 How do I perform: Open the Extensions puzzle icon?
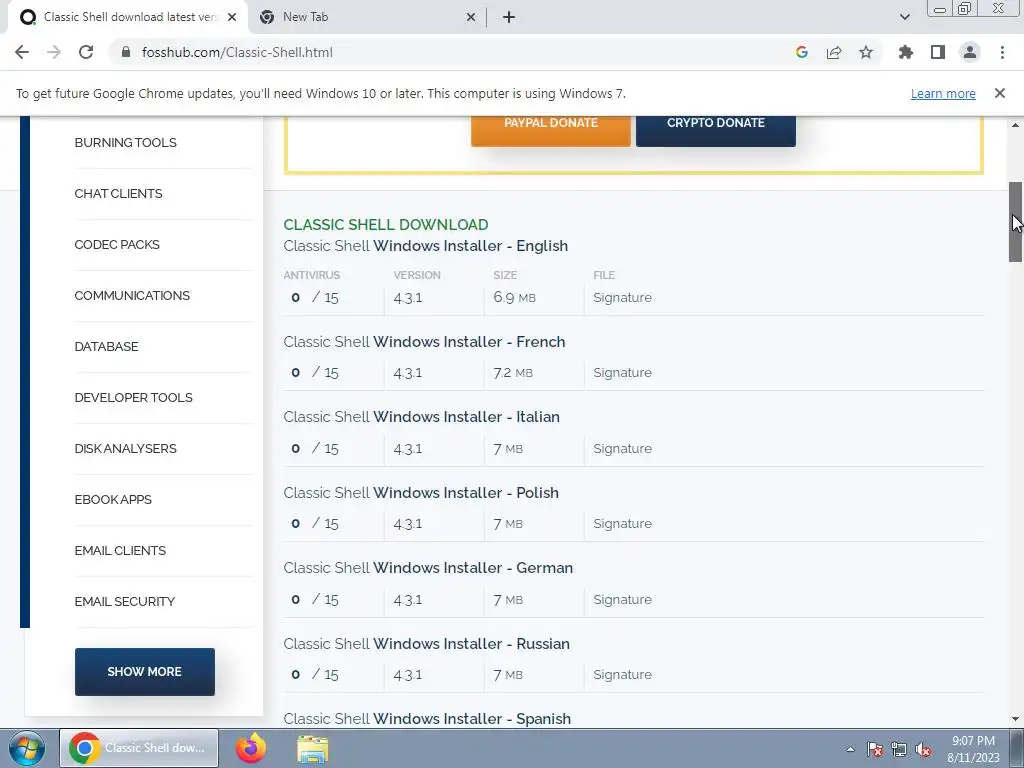[x=905, y=52]
